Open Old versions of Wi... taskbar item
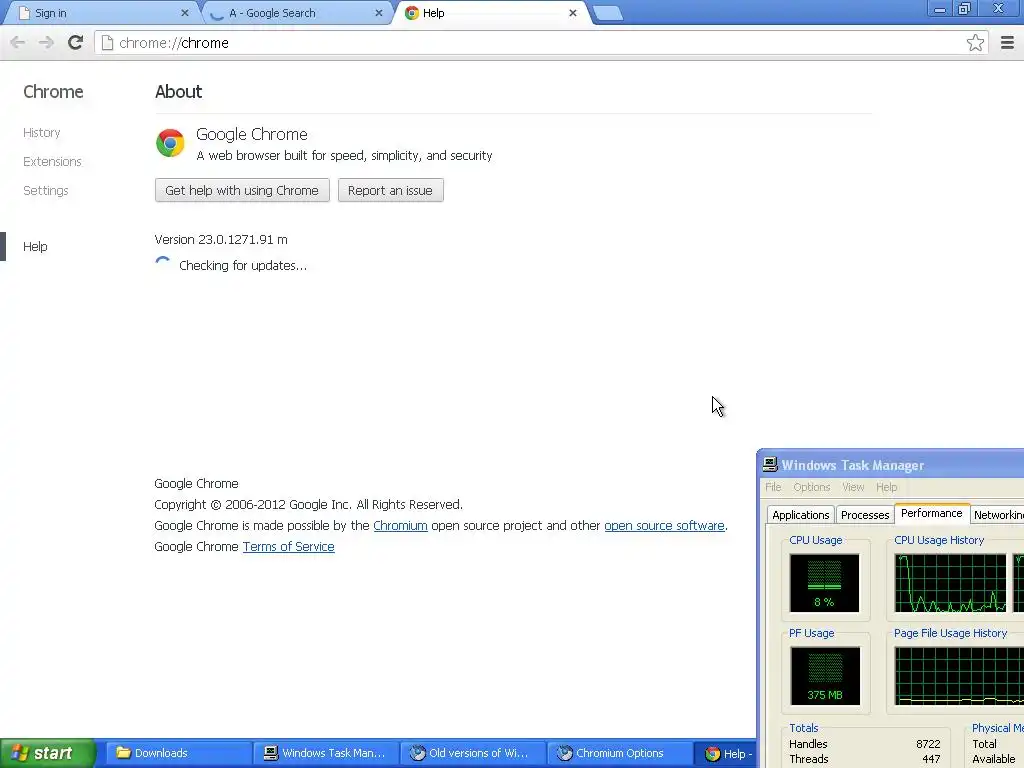 (x=472, y=753)
